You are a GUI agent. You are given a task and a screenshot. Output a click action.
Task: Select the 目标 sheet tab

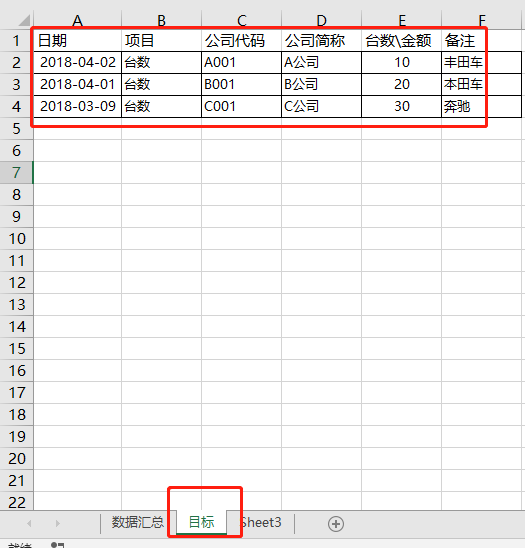click(201, 522)
